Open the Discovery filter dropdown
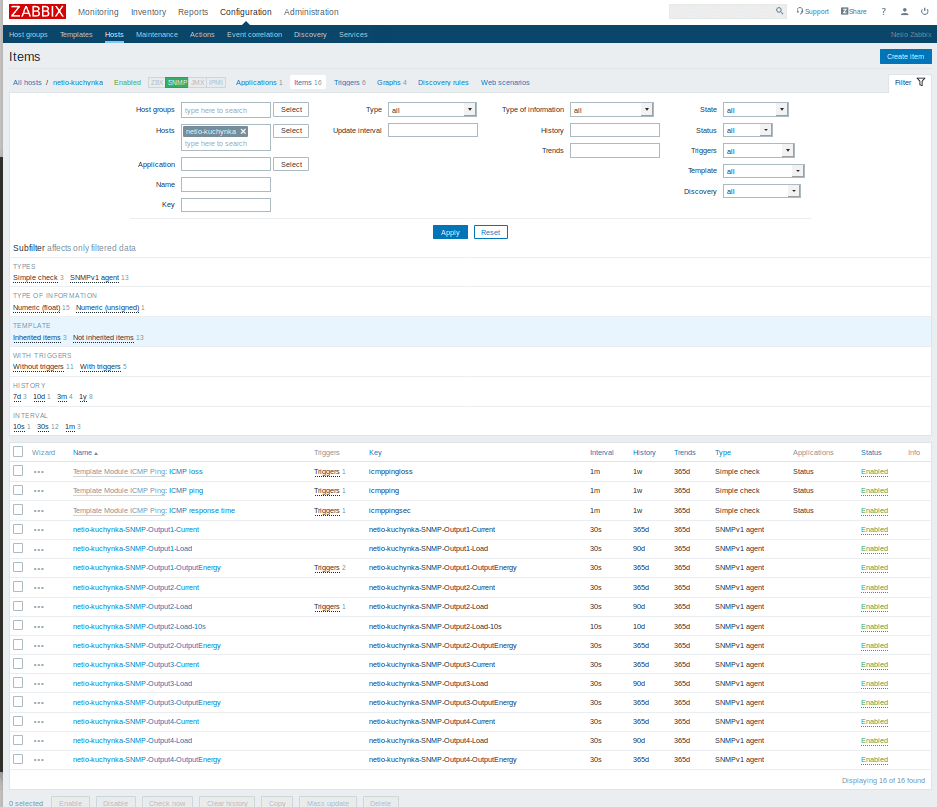The height and width of the screenshot is (807, 937). coord(761,191)
